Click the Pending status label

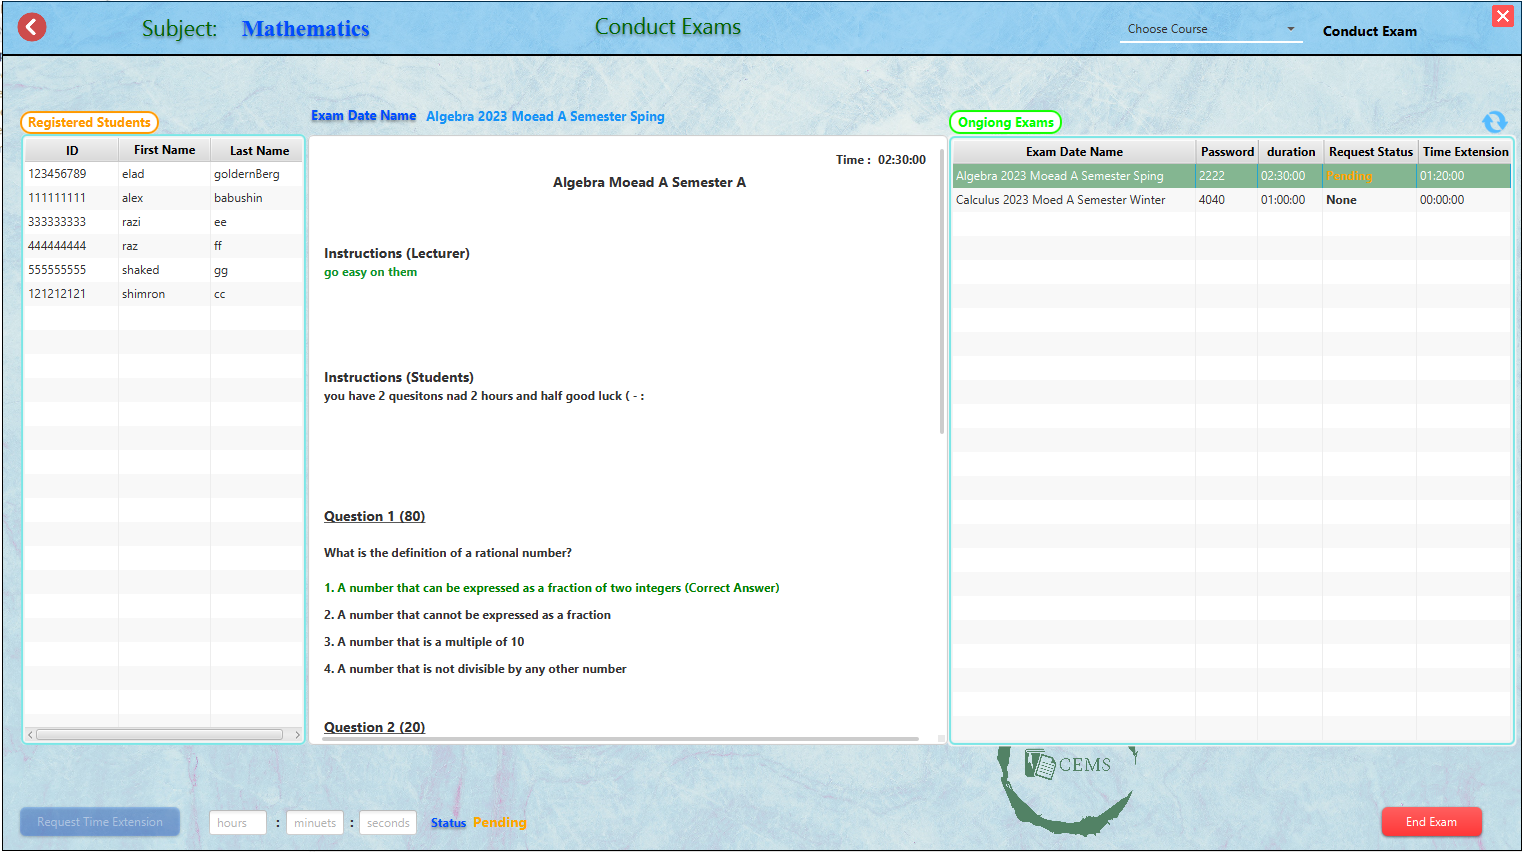click(499, 822)
